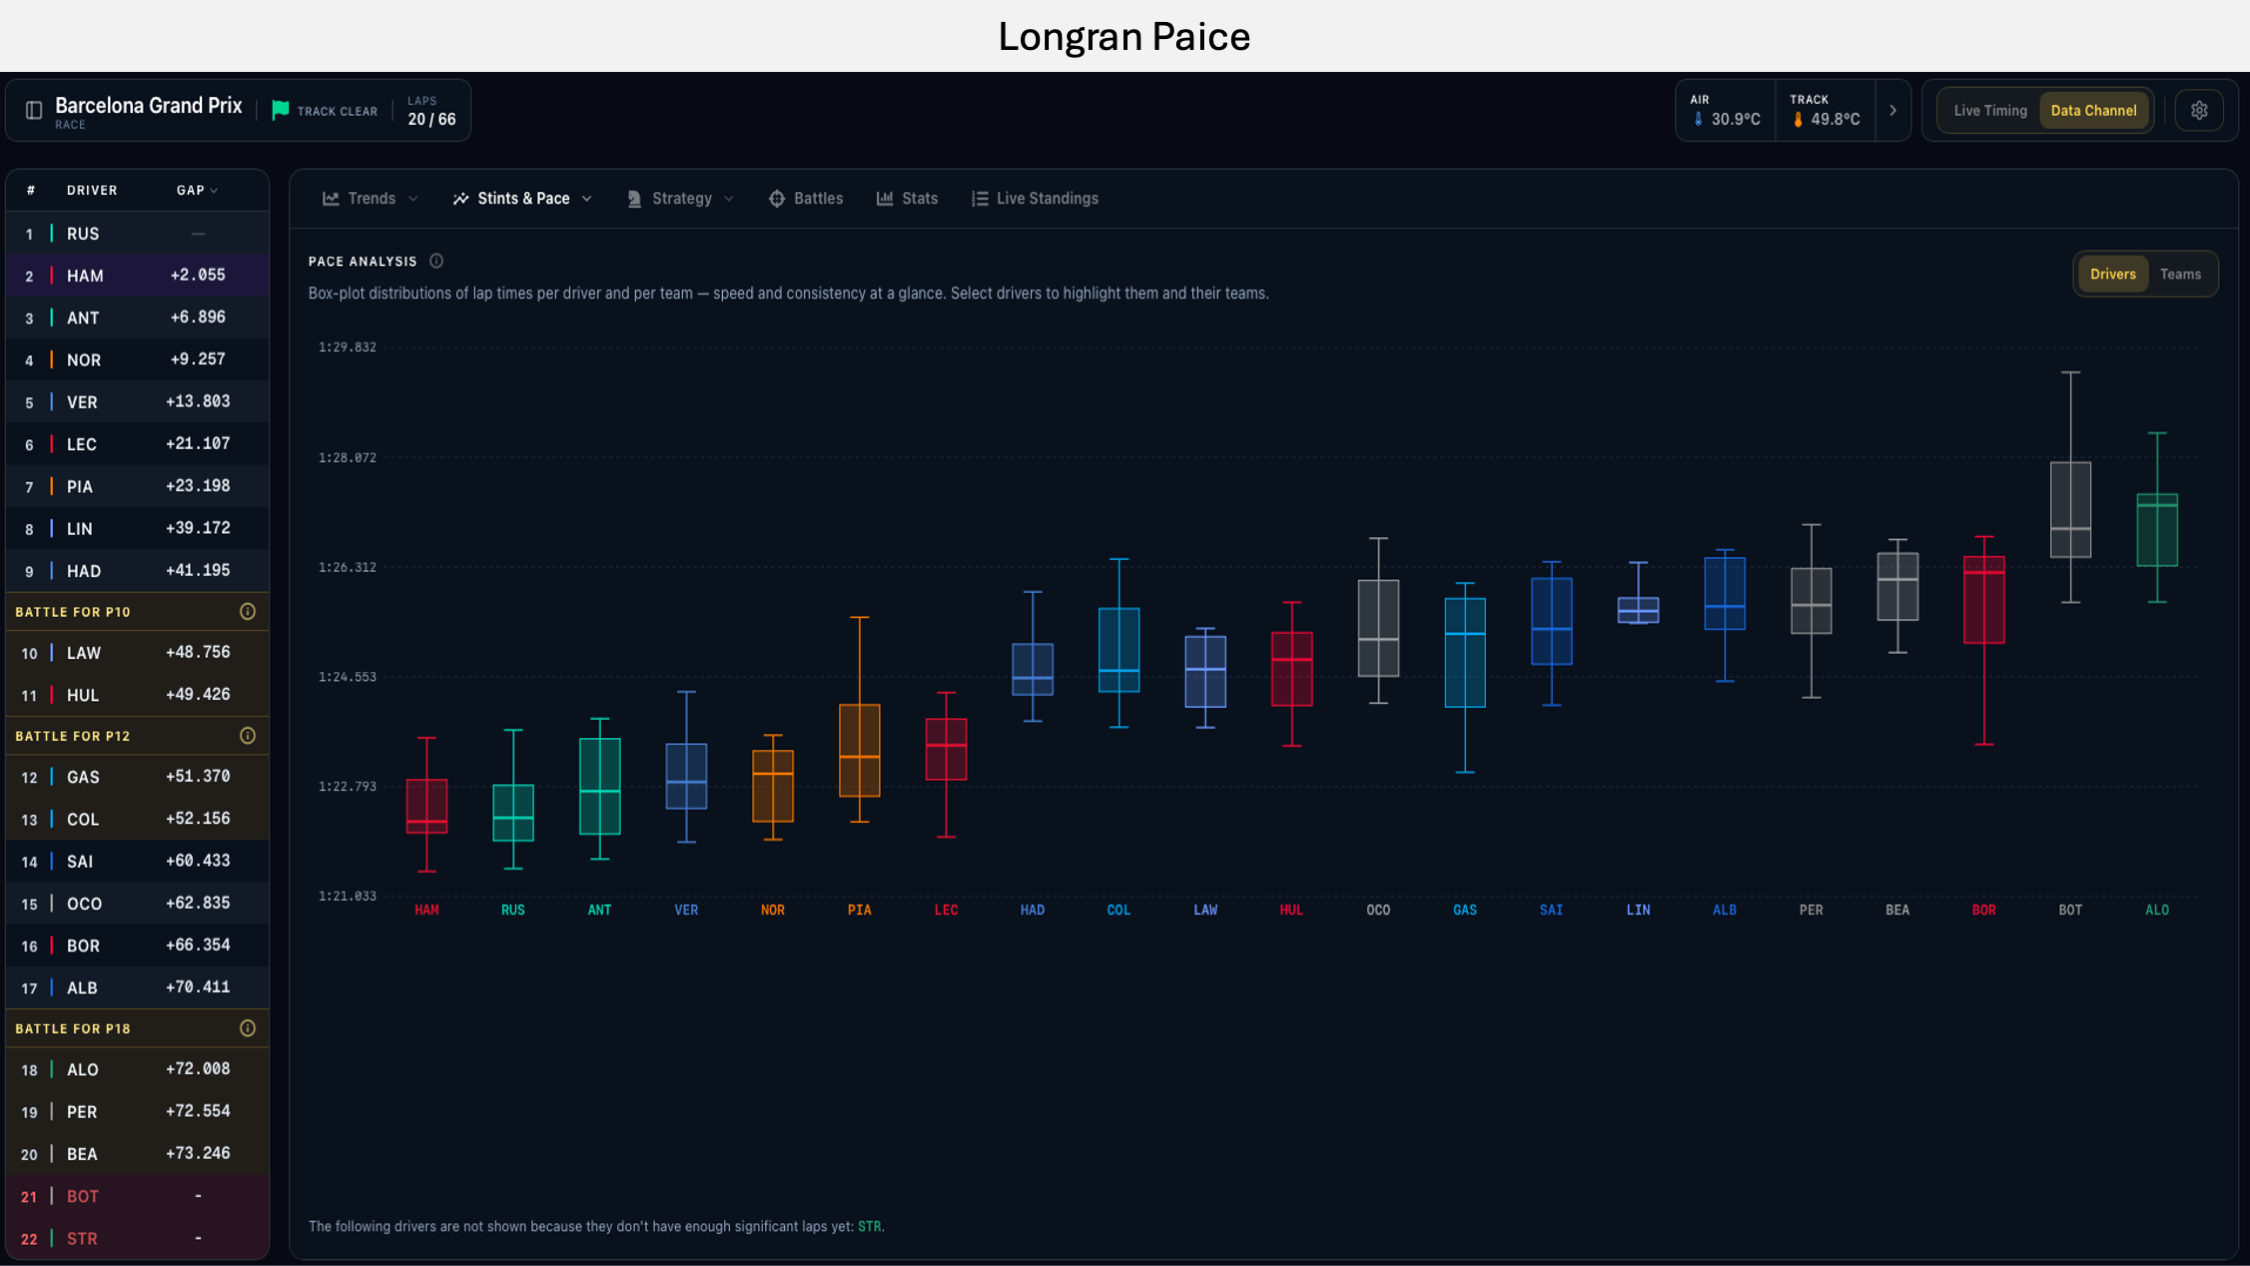Switch to Live Timing mode
The height and width of the screenshot is (1266, 2250).
1990,110
